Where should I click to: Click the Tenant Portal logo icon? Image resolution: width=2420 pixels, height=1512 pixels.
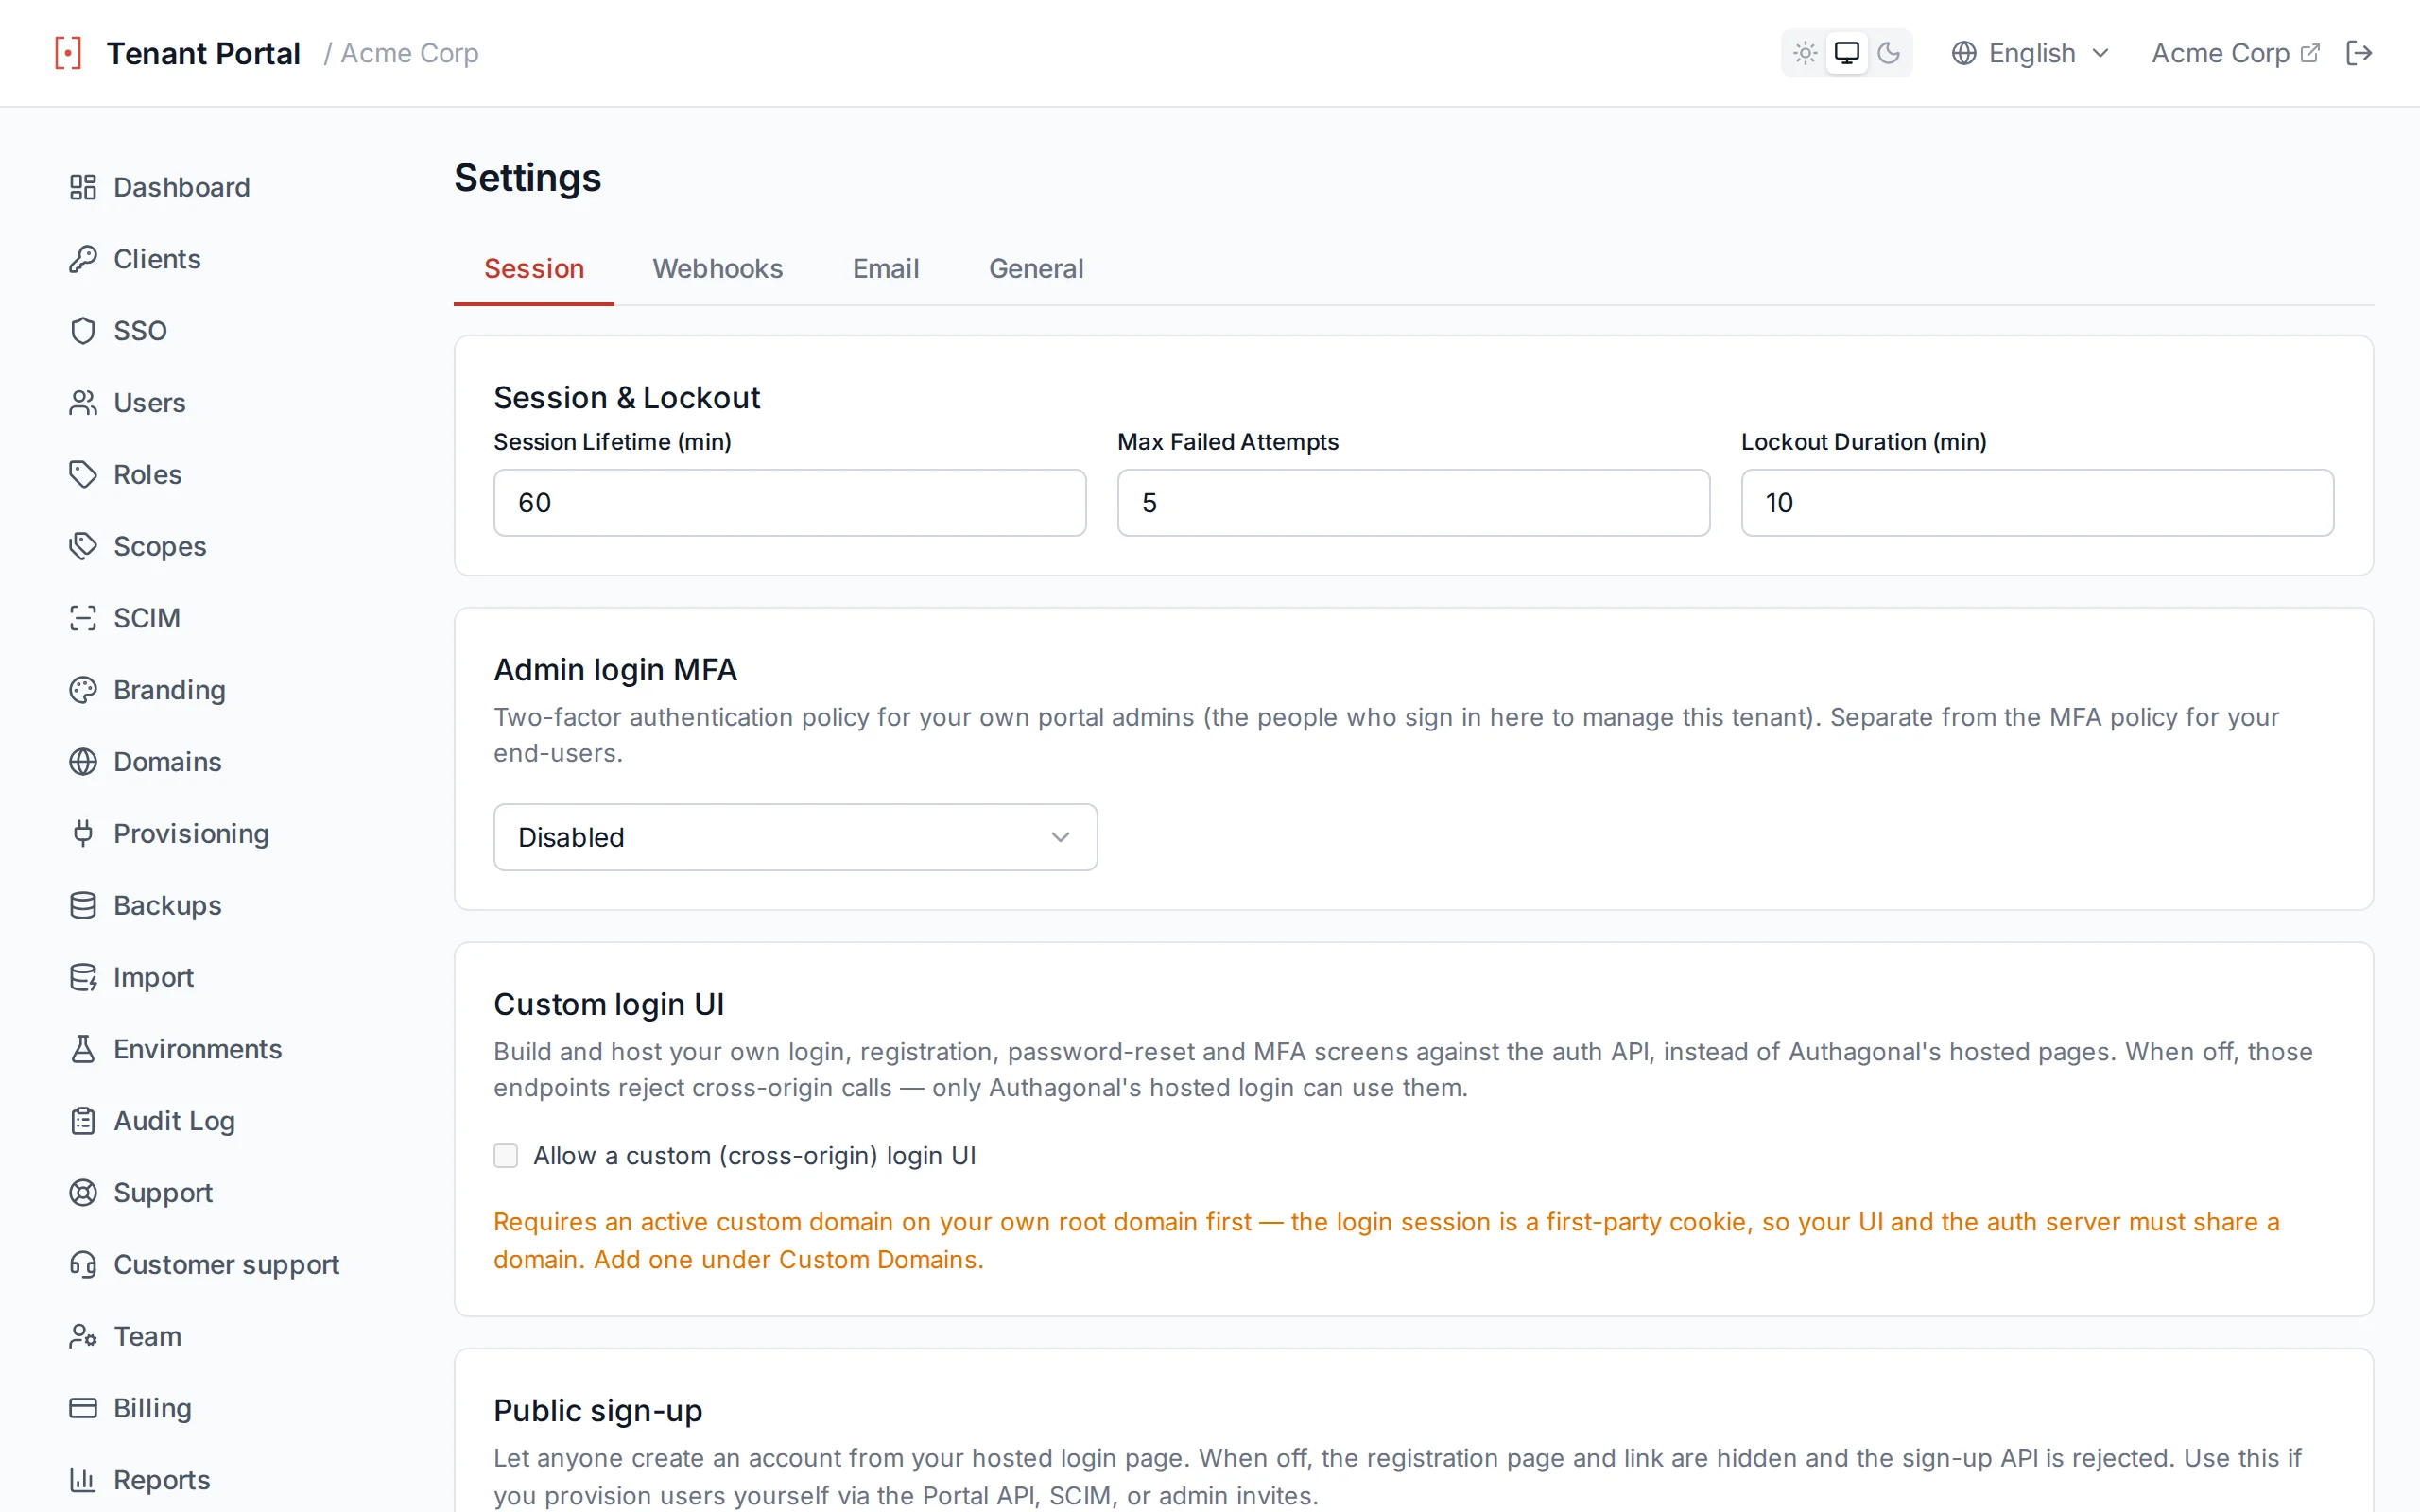pos(68,53)
